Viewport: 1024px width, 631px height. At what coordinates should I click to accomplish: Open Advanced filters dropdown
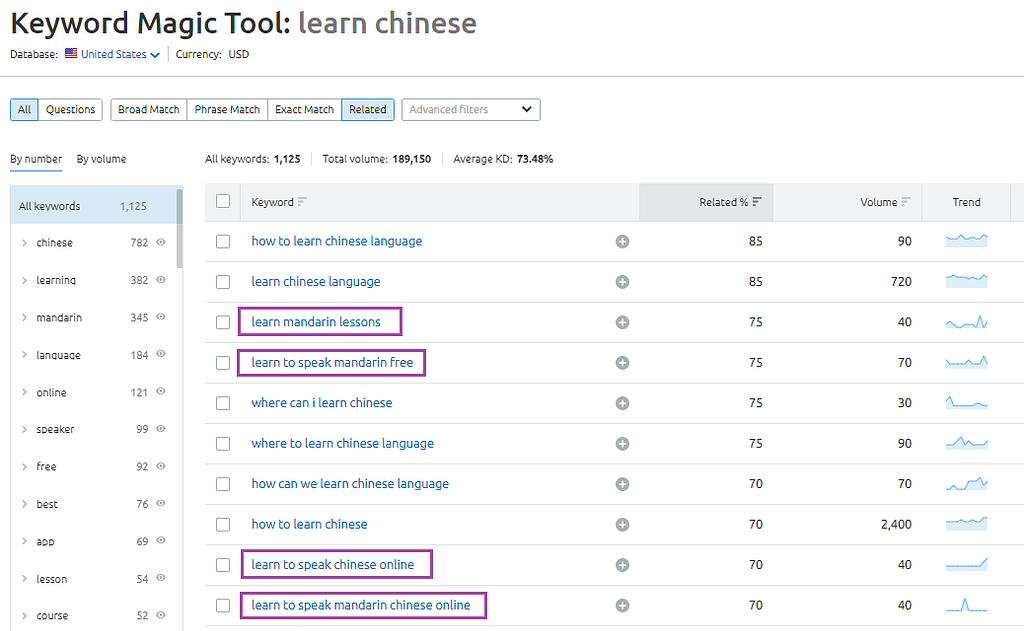coord(471,110)
